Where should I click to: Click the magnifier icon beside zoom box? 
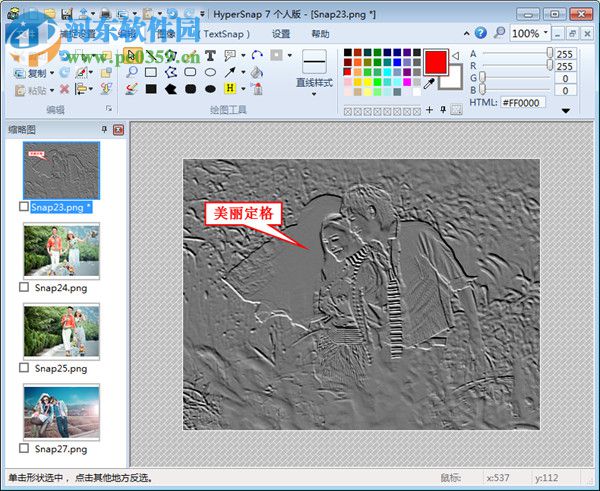499,33
